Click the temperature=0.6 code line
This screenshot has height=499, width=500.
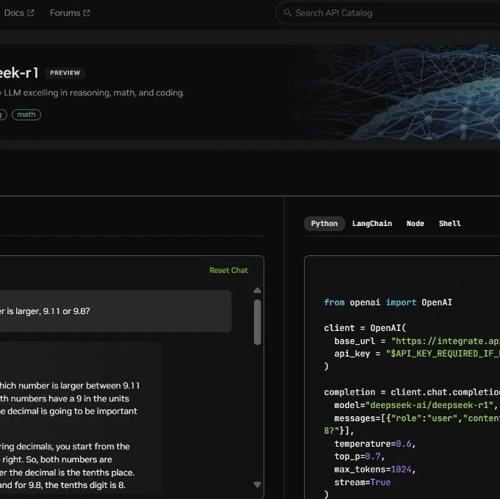[x=375, y=444]
